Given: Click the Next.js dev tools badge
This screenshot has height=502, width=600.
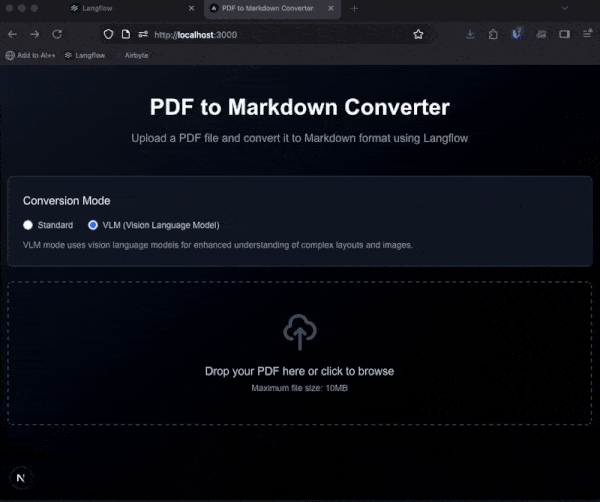Looking at the screenshot, I should pos(22,478).
